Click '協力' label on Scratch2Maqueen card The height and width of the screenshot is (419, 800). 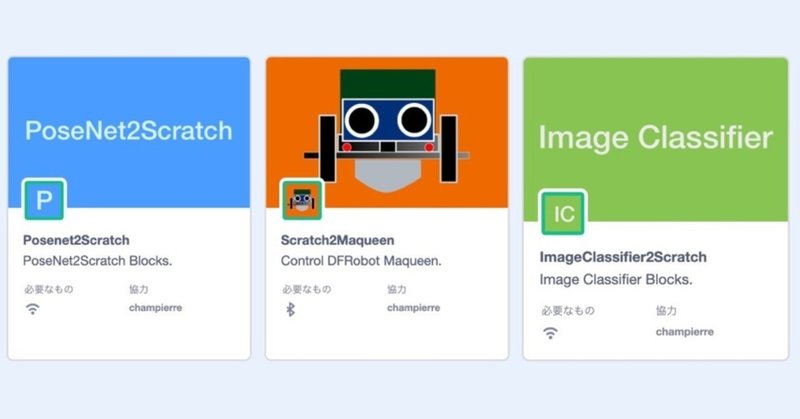(x=396, y=289)
